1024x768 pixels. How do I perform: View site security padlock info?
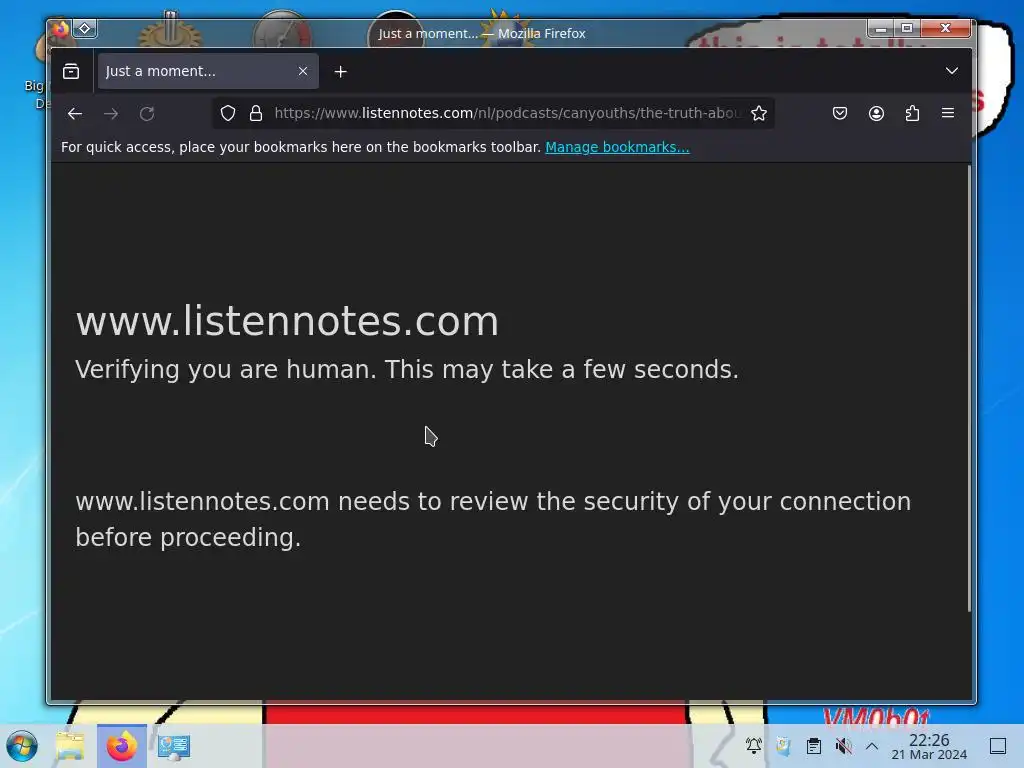[256, 114]
